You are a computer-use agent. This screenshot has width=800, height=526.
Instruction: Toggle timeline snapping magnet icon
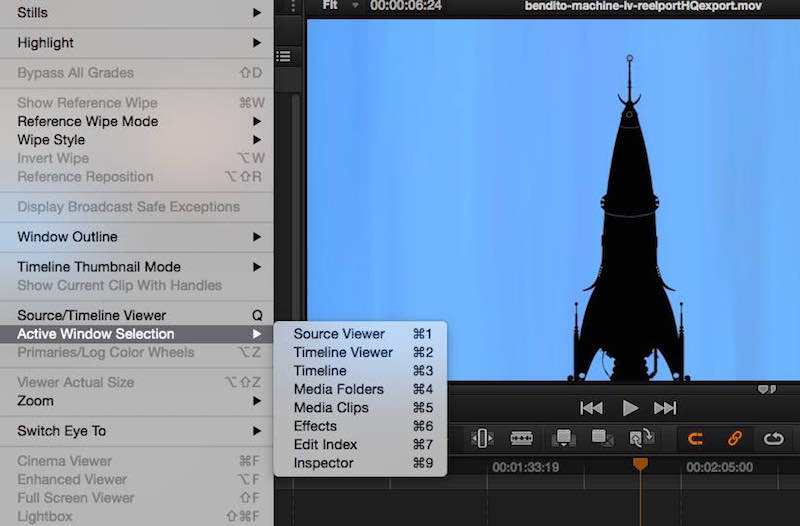[695, 439]
